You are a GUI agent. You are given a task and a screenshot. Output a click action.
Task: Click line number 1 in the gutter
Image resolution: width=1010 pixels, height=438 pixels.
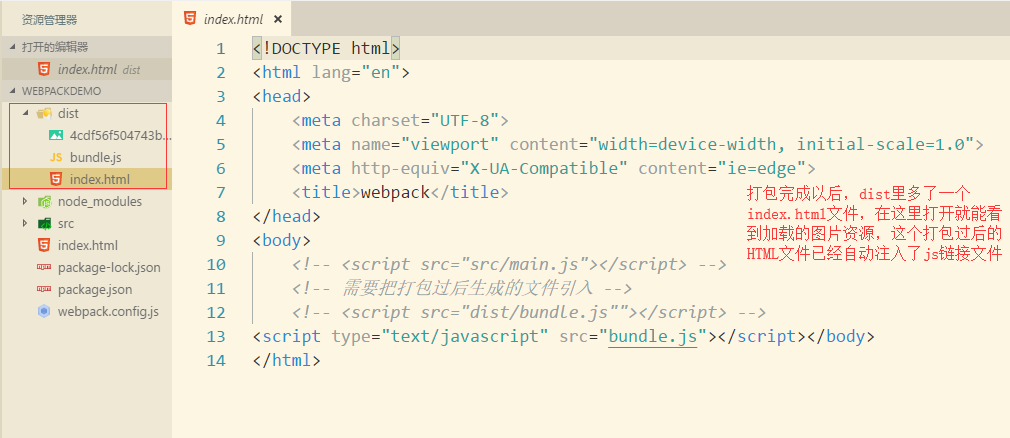pyautogui.click(x=221, y=49)
